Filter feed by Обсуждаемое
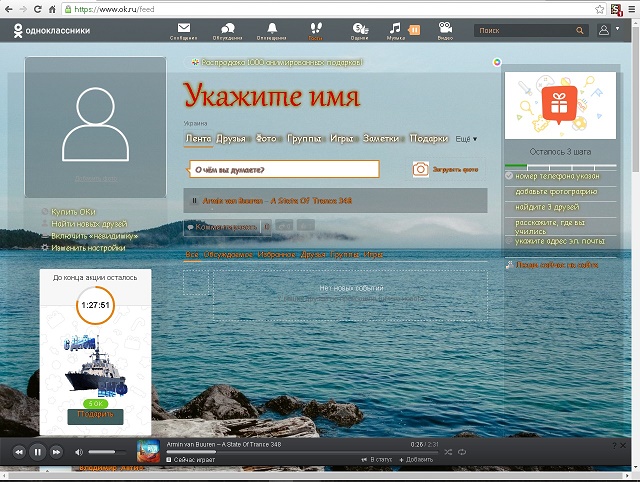The image size is (640, 482). [228, 255]
